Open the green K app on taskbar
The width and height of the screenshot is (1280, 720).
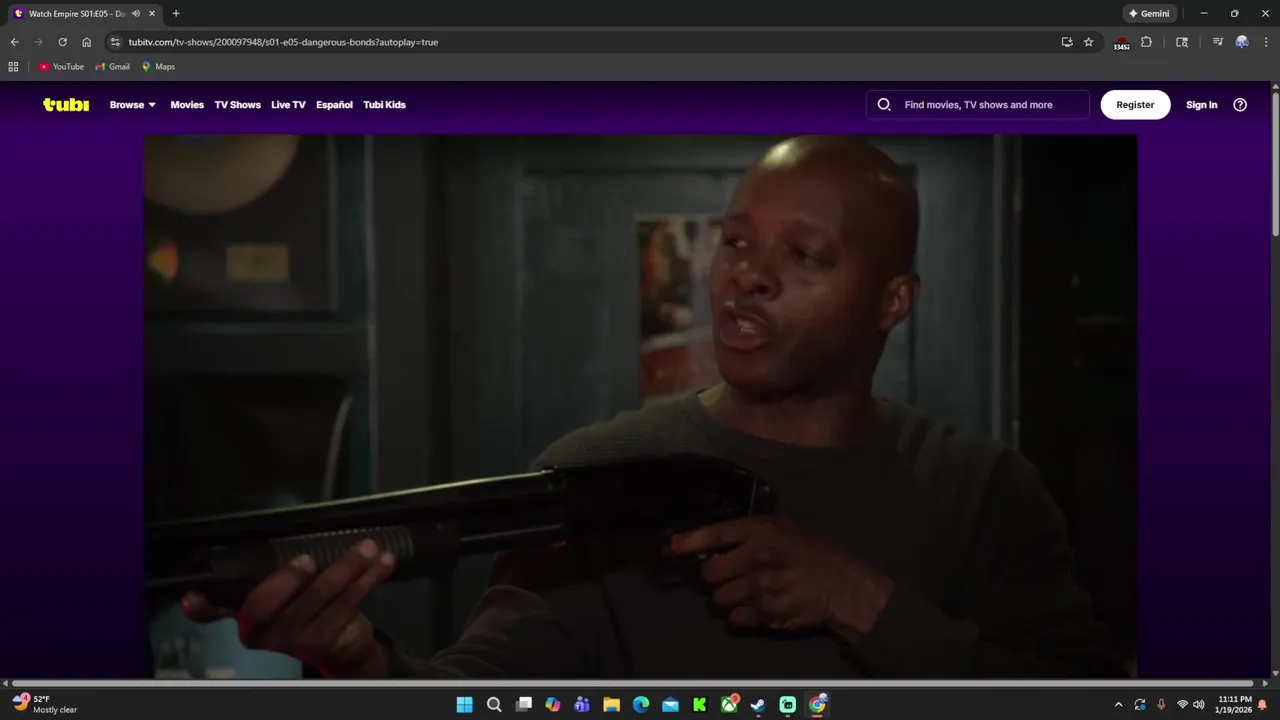[x=700, y=705]
